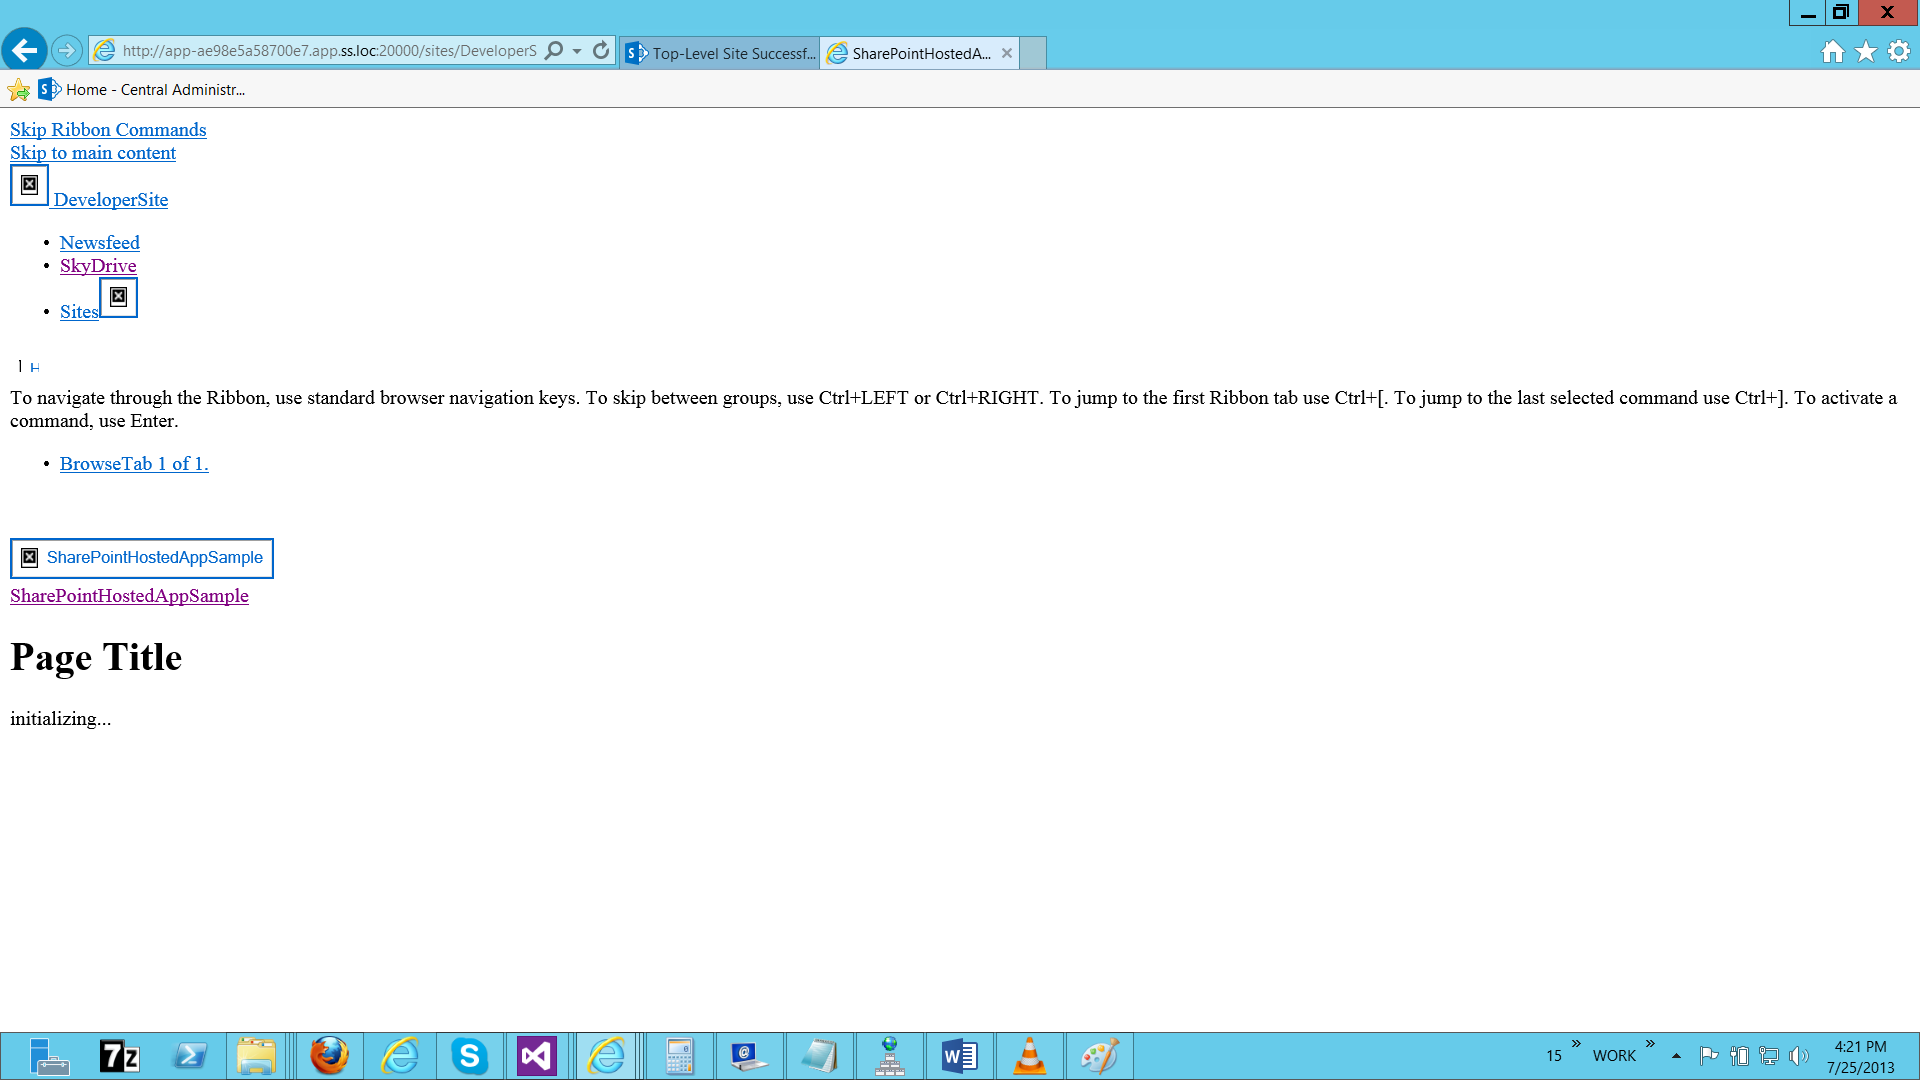Click the BrowseTab 1 of 1 link
1920x1080 pixels.
(134, 463)
